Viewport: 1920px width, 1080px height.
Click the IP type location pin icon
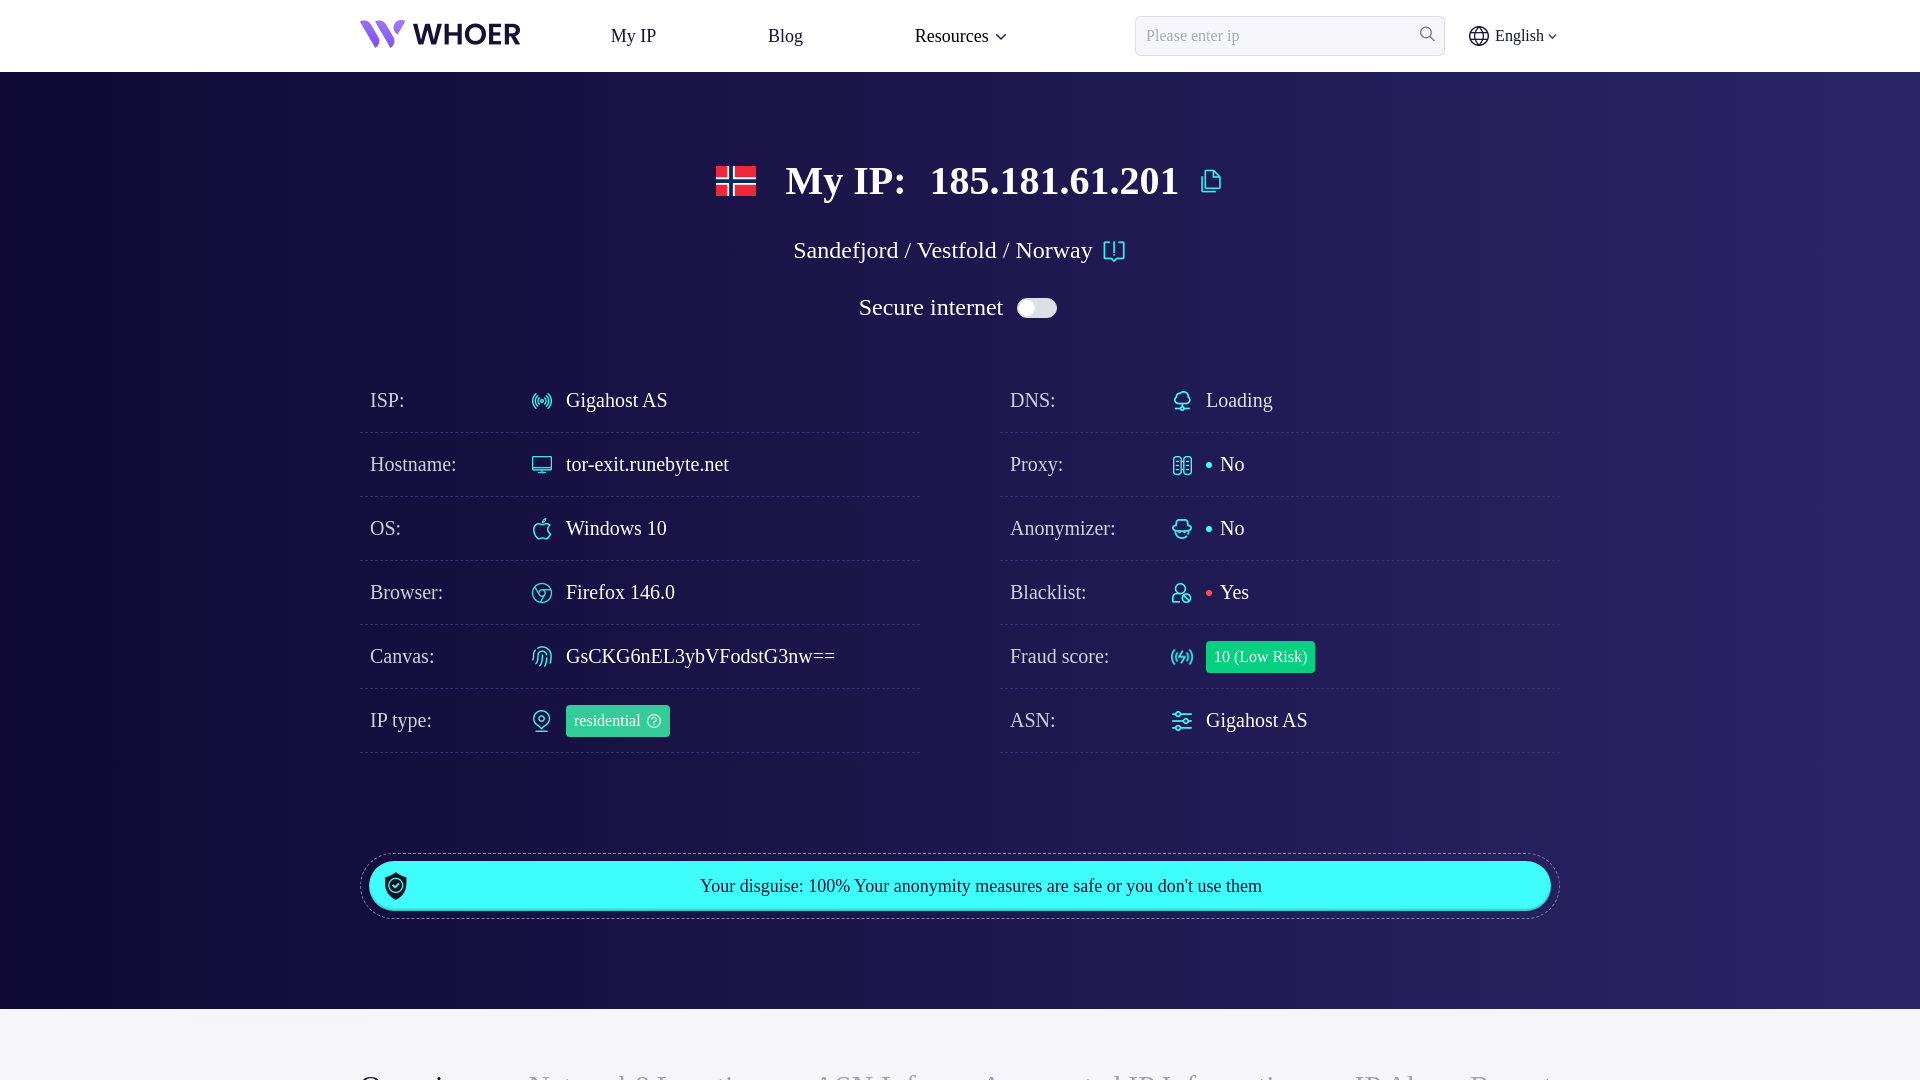(542, 721)
